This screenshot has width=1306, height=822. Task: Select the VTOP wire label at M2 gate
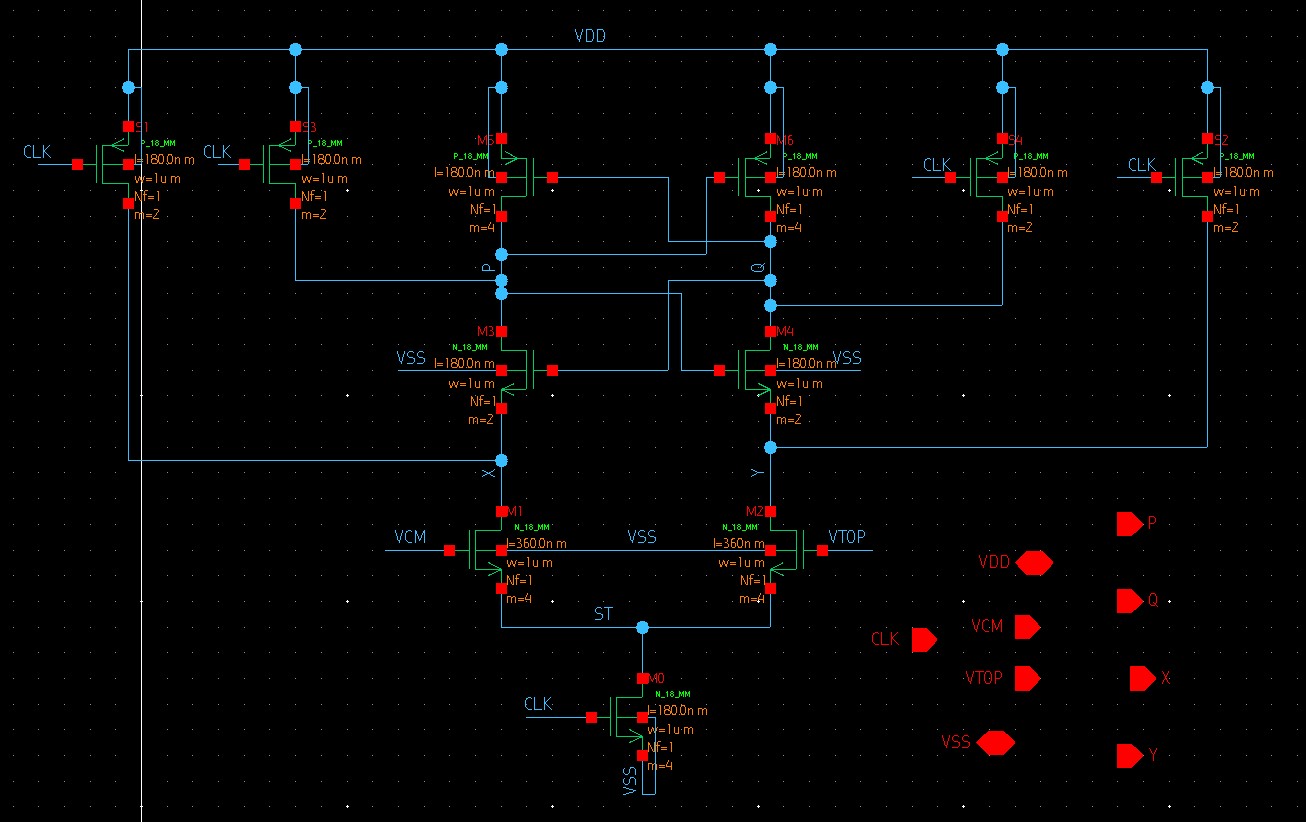coord(846,537)
